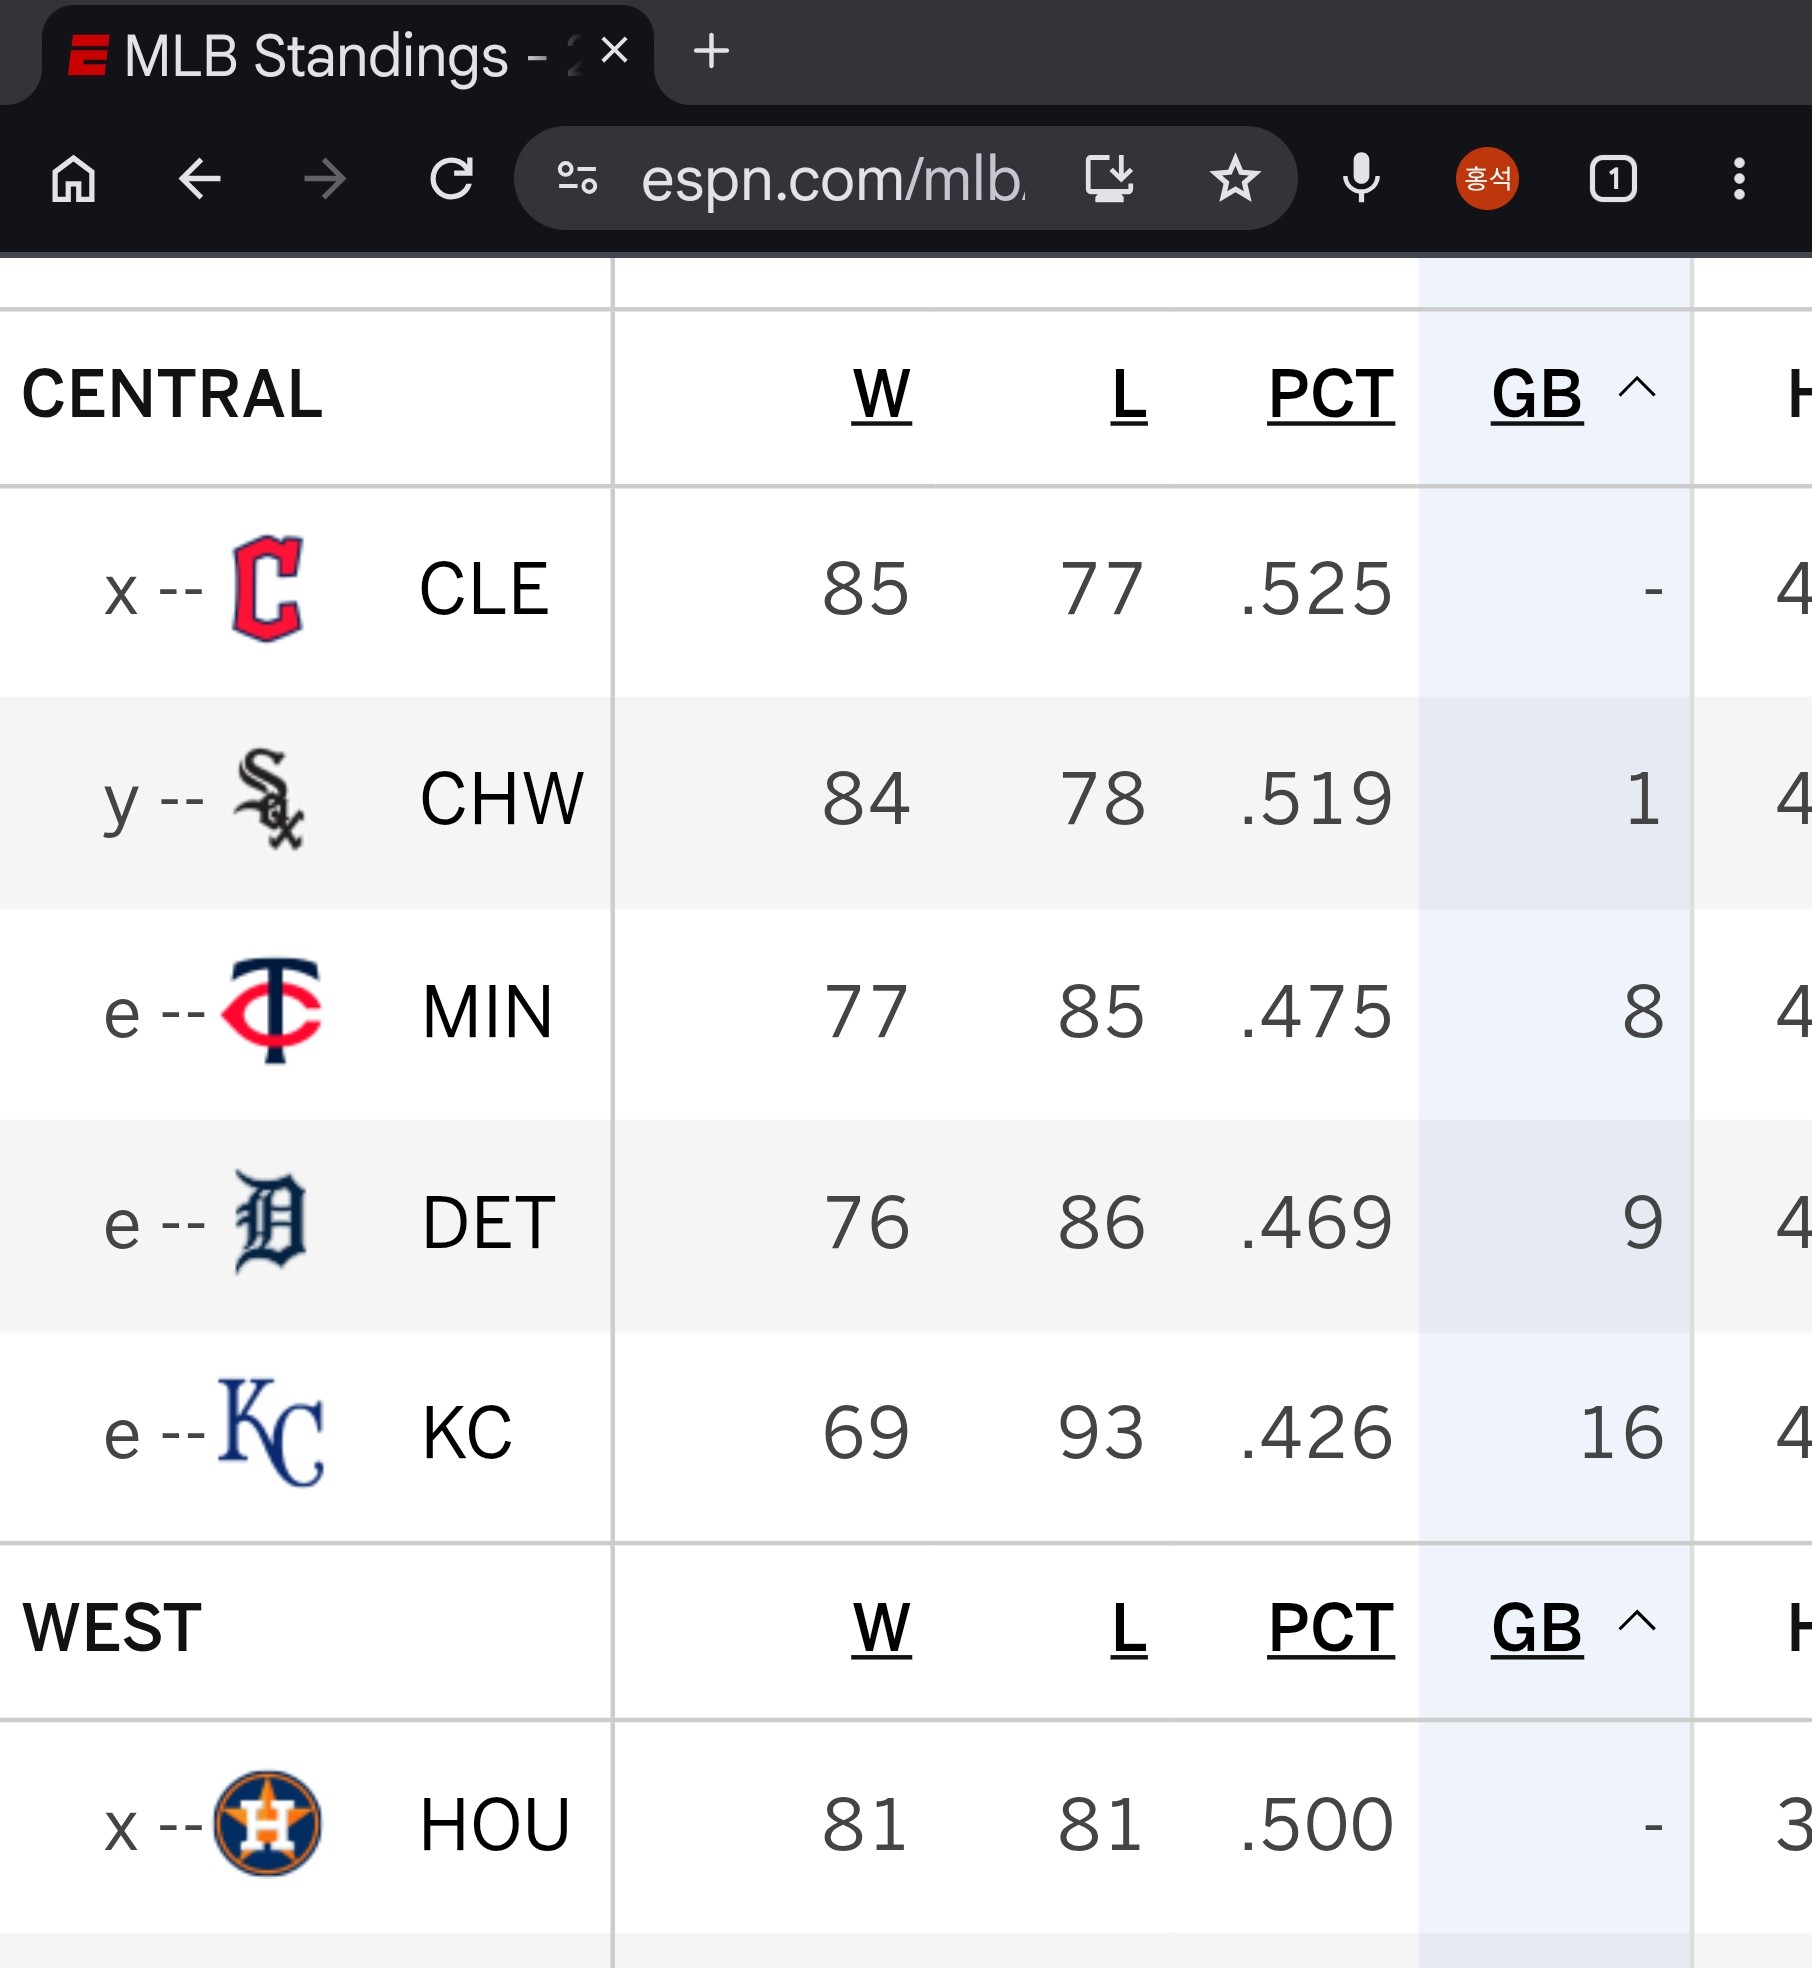Click the espn.com address bar text
Image resolution: width=1812 pixels, height=1968 pixels.
pyautogui.click(x=833, y=180)
